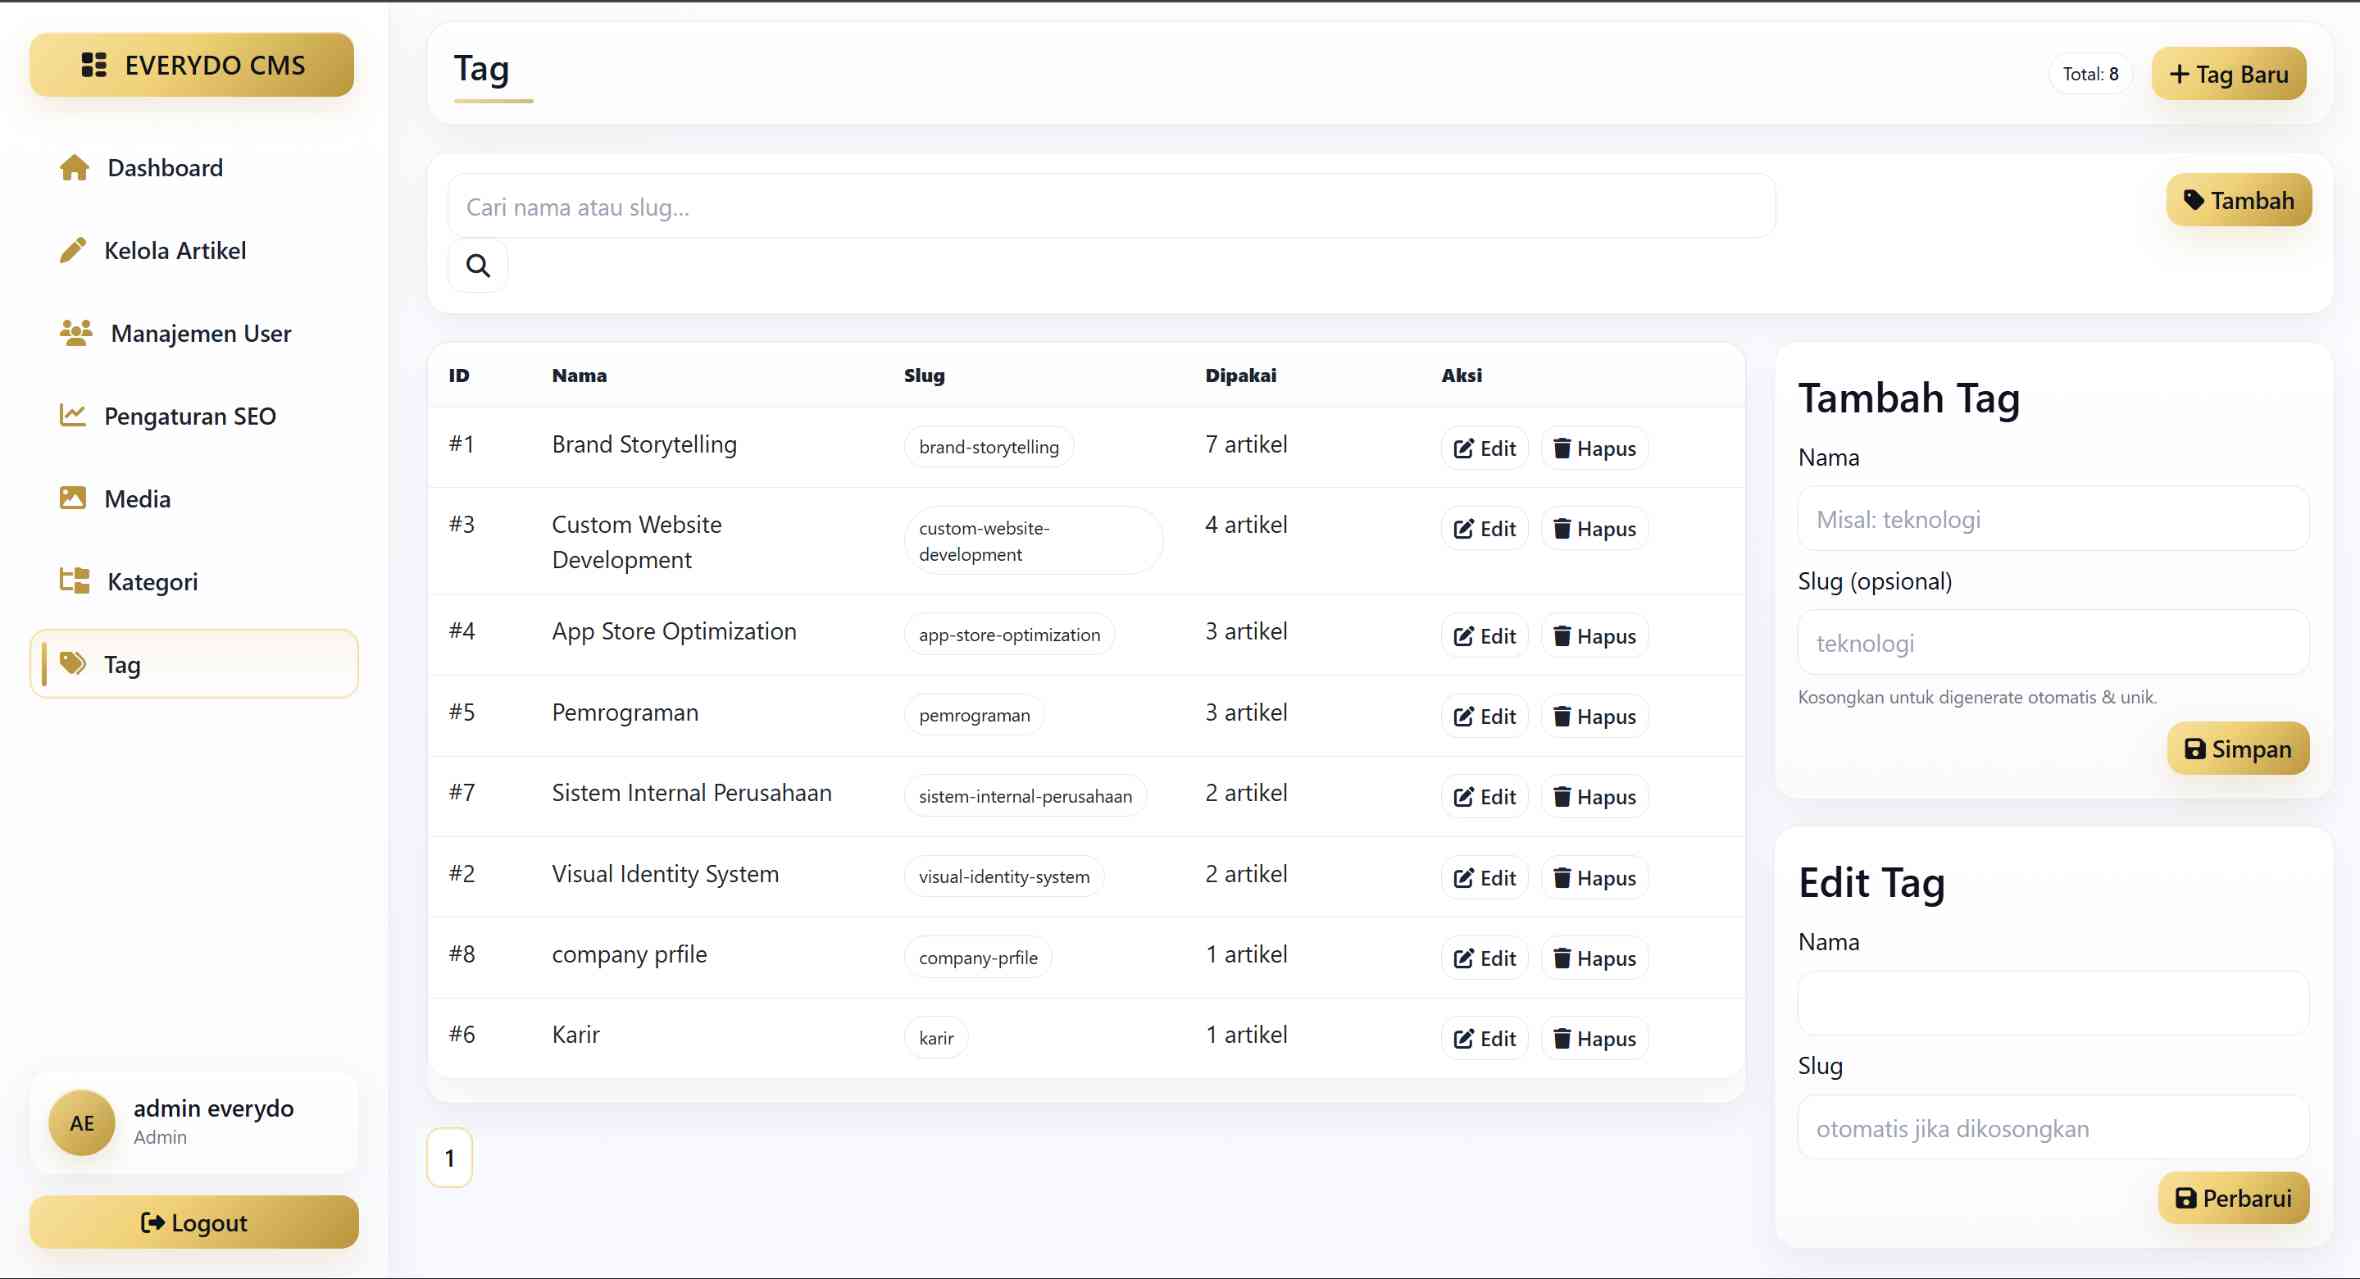This screenshot has width=2360, height=1279.
Task: Click the Slug column header
Action: (x=924, y=376)
